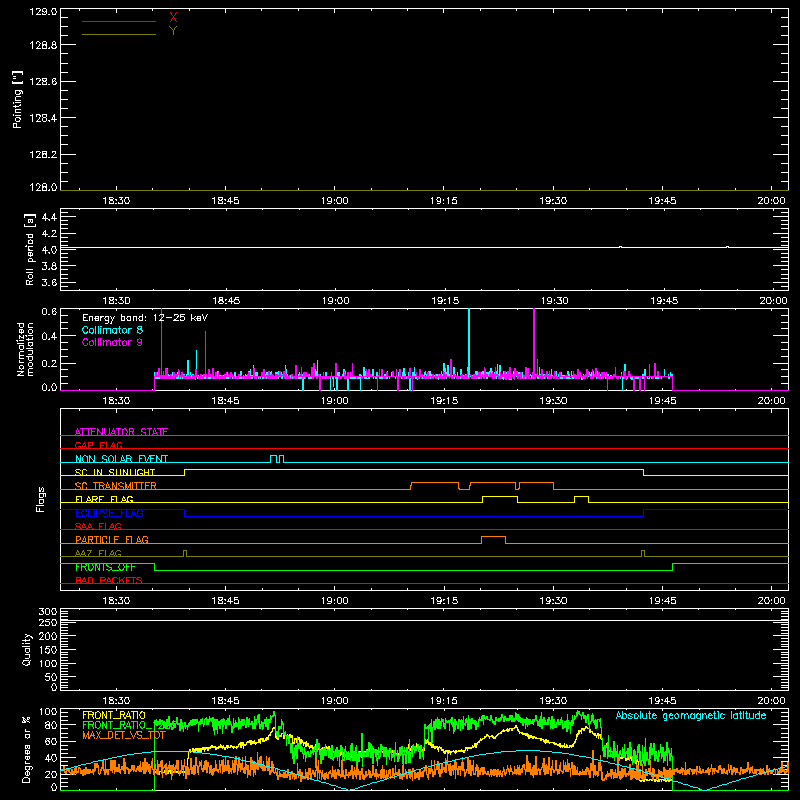This screenshot has height=800, width=800.
Task: Click the NON_SOLAR_EVENT flag label
Action: tap(121, 459)
